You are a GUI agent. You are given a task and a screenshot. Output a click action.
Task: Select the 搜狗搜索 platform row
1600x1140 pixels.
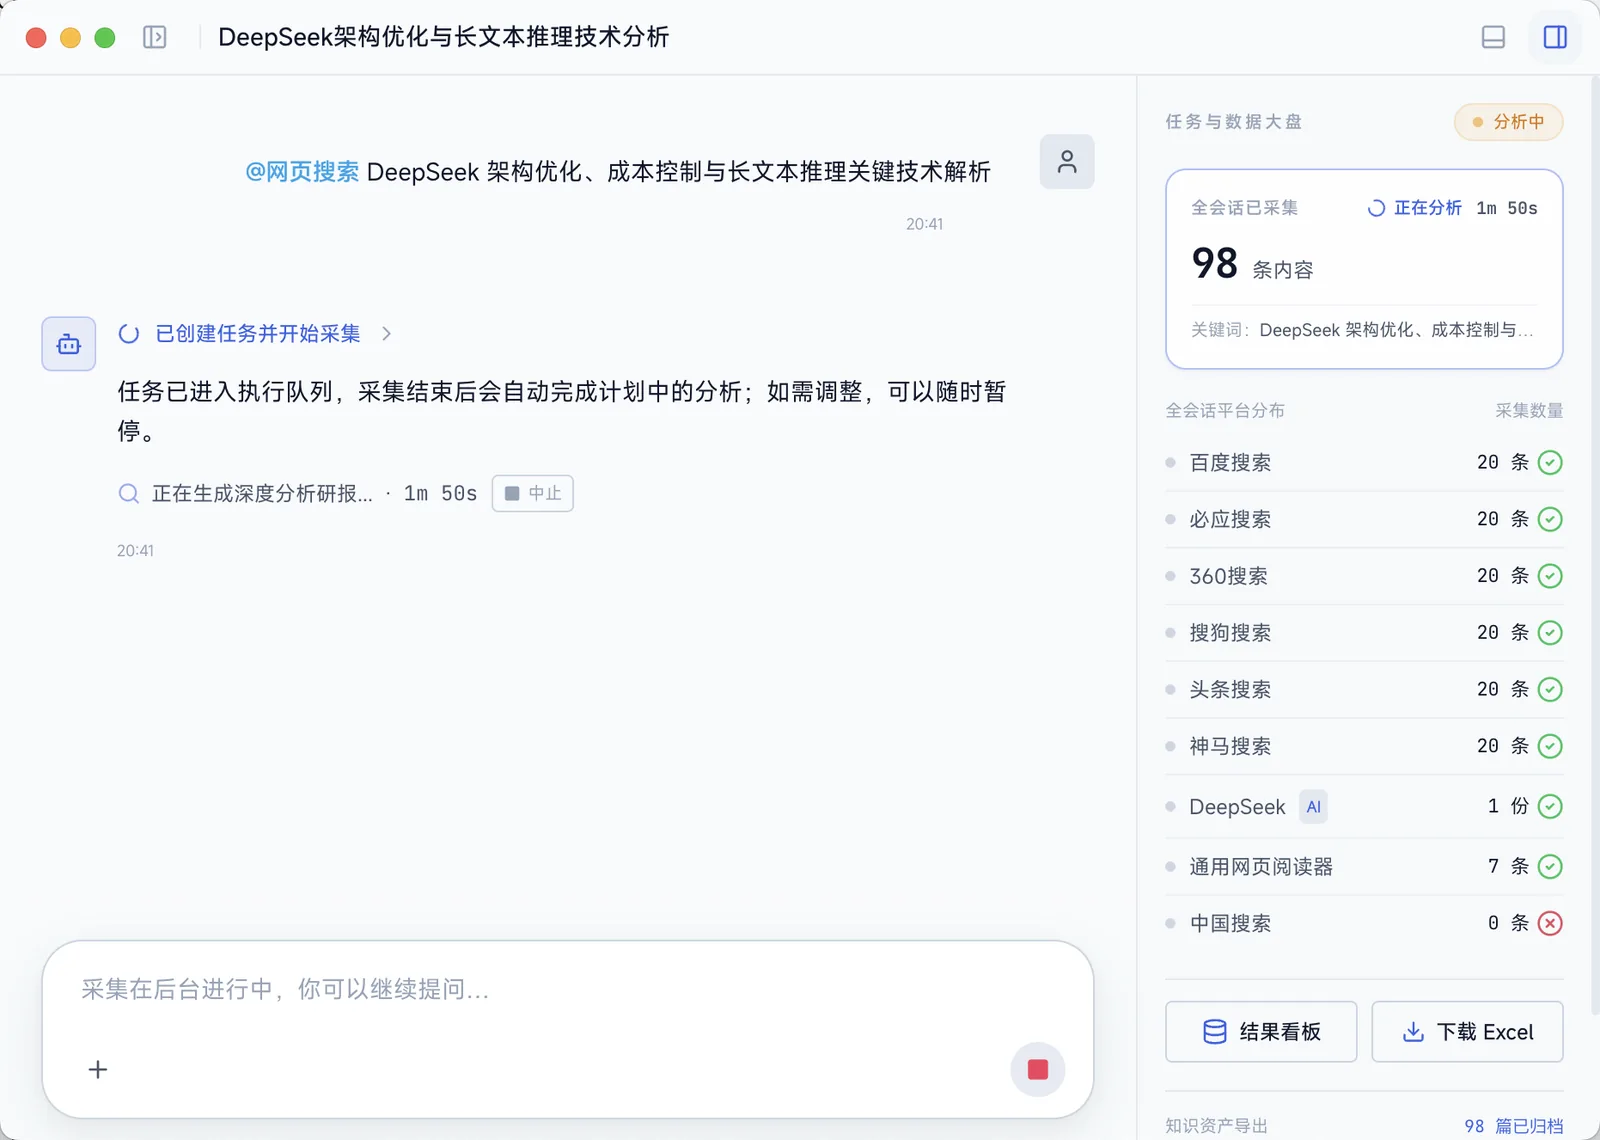1364,632
